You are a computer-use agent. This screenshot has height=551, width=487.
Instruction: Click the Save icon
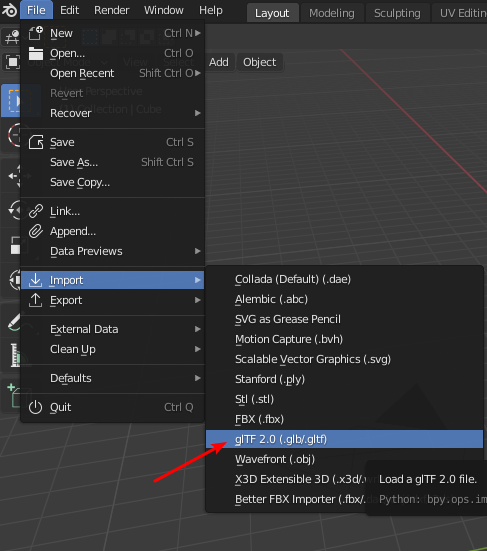(35, 142)
